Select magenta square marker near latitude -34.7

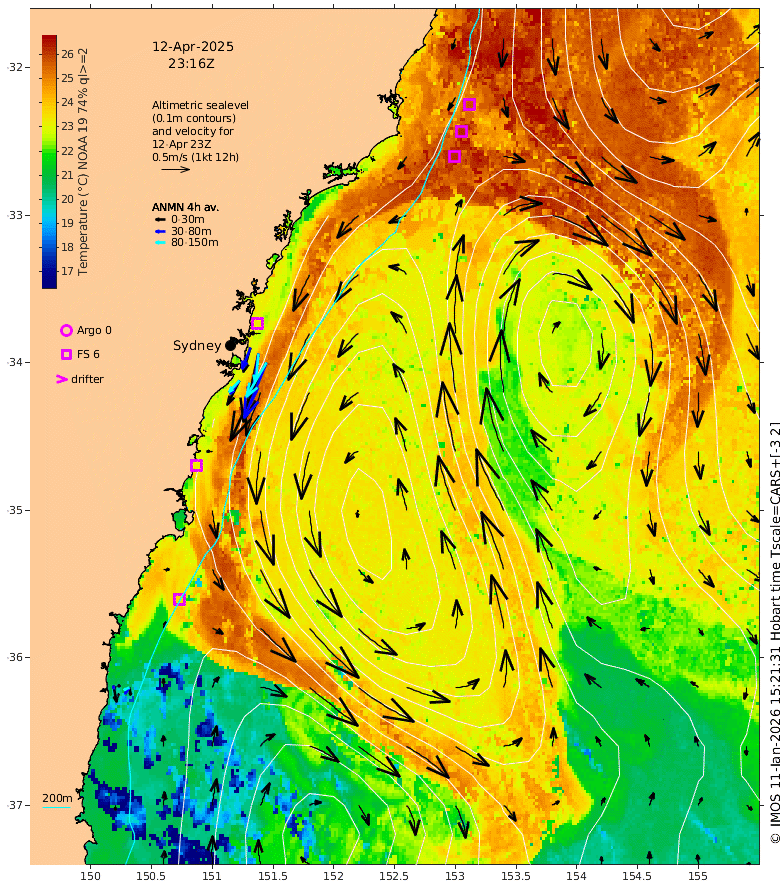click(x=196, y=465)
